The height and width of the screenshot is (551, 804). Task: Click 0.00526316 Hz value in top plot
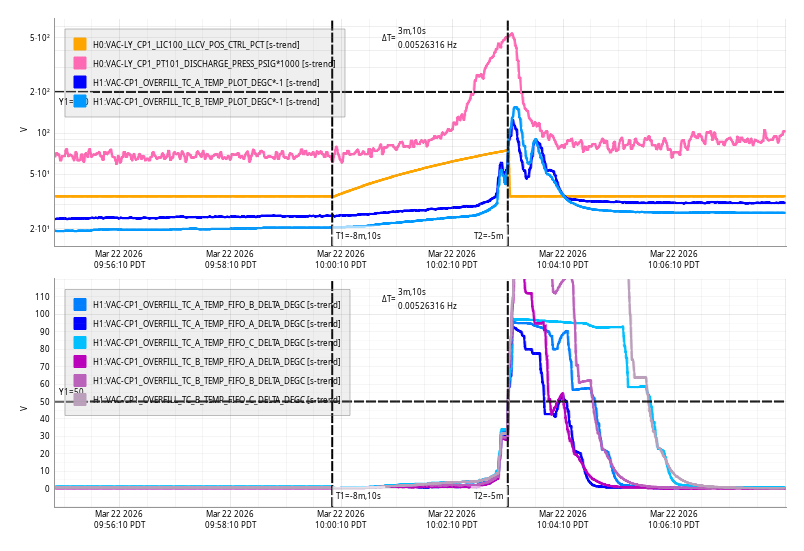(x=427, y=45)
